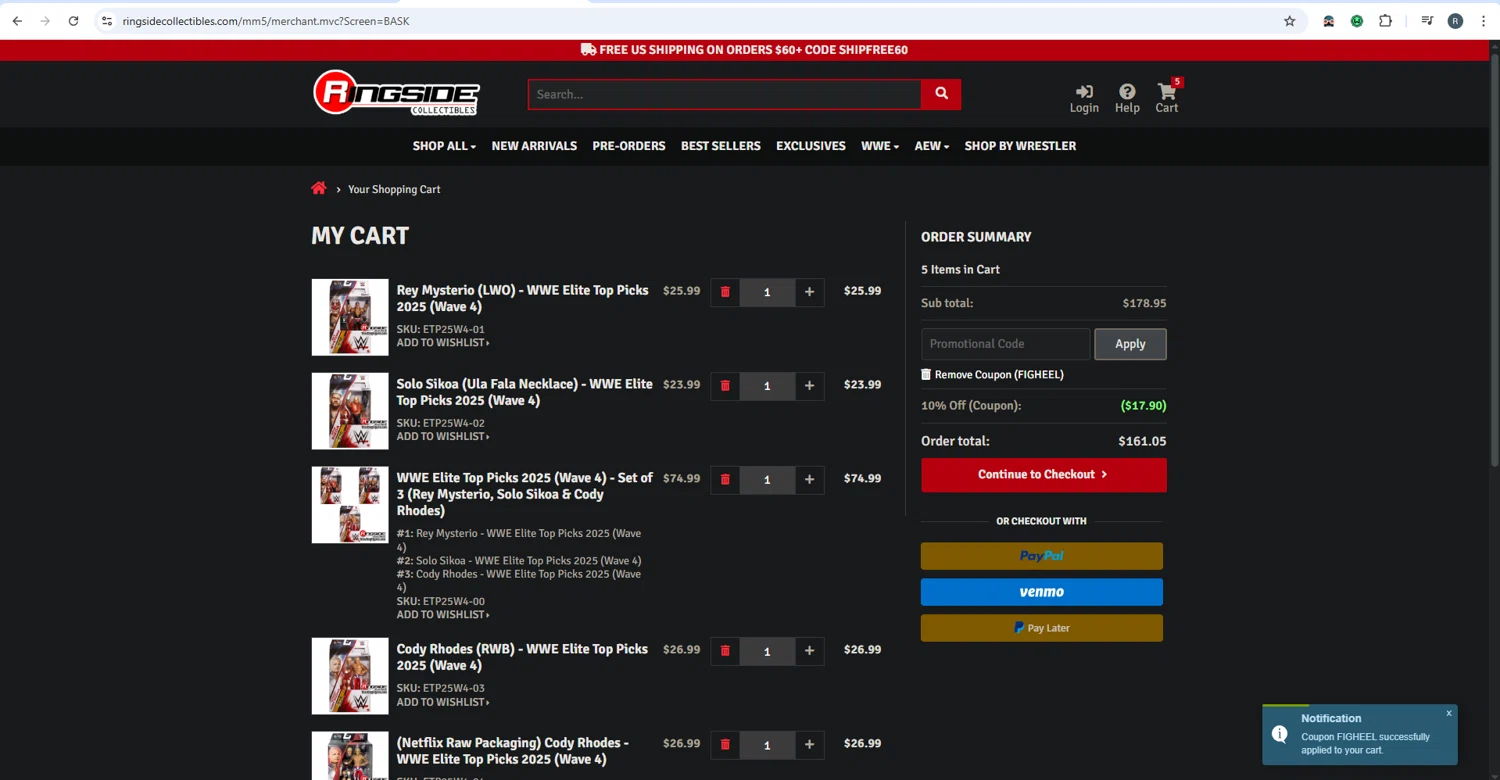Click the browser address bar URL
Screen dimensions: 1500x780
point(266,21)
